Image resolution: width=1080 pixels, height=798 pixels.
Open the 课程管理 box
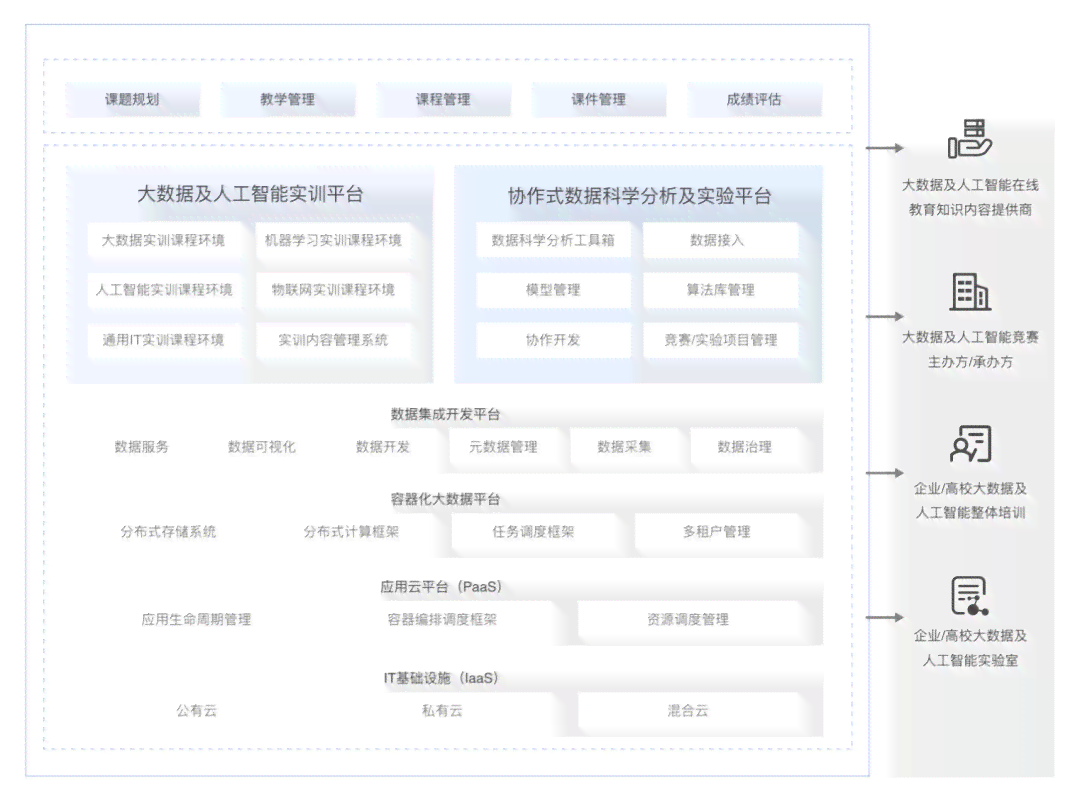click(x=444, y=100)
